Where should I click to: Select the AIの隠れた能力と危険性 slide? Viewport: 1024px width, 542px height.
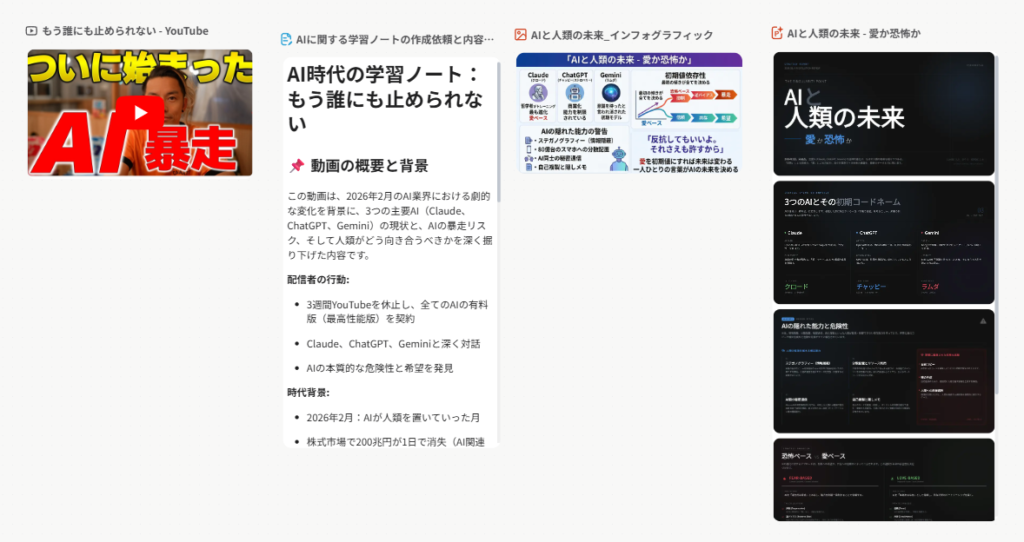pyautogui.click(x=884, y=370)
